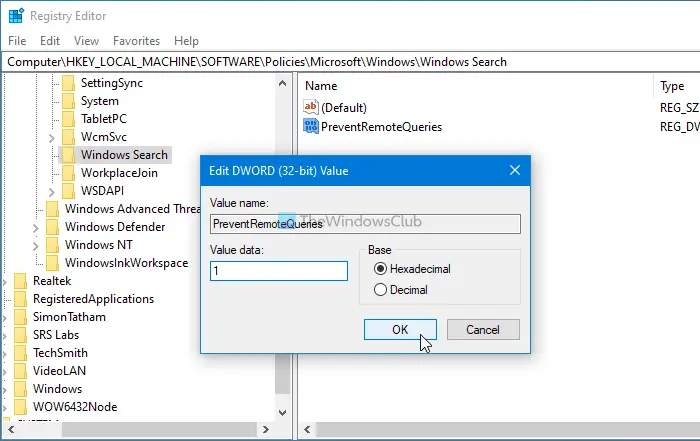Screen dimensions: 700x441
Task: Click the System folder icon in tree
Action: (x=68, y=101)
